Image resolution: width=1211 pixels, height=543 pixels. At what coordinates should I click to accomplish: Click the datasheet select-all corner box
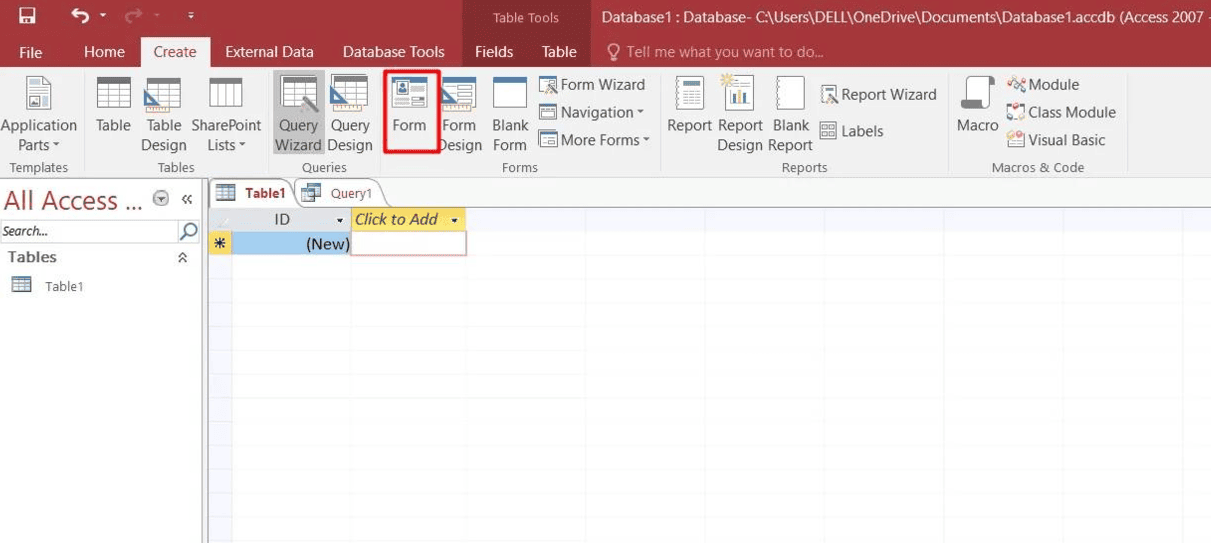[x=220, y=219]
